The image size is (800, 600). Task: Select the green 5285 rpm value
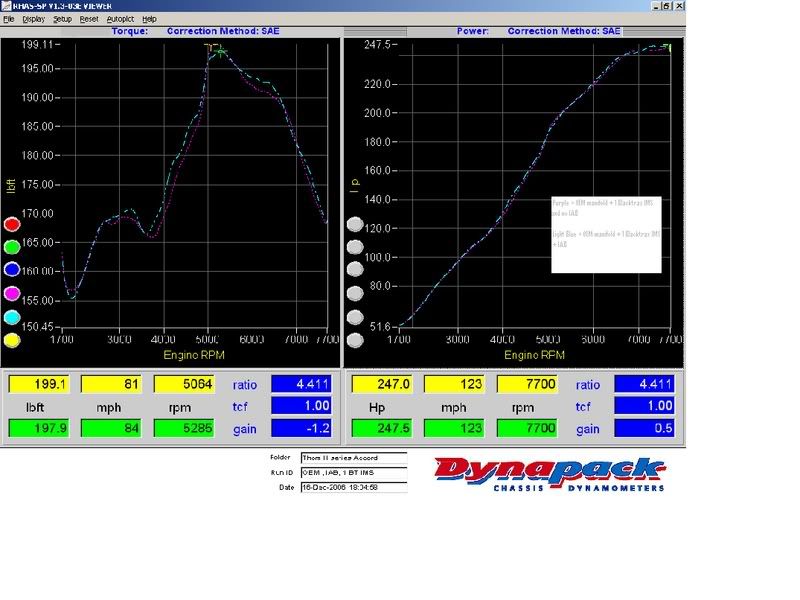[184, 428]
